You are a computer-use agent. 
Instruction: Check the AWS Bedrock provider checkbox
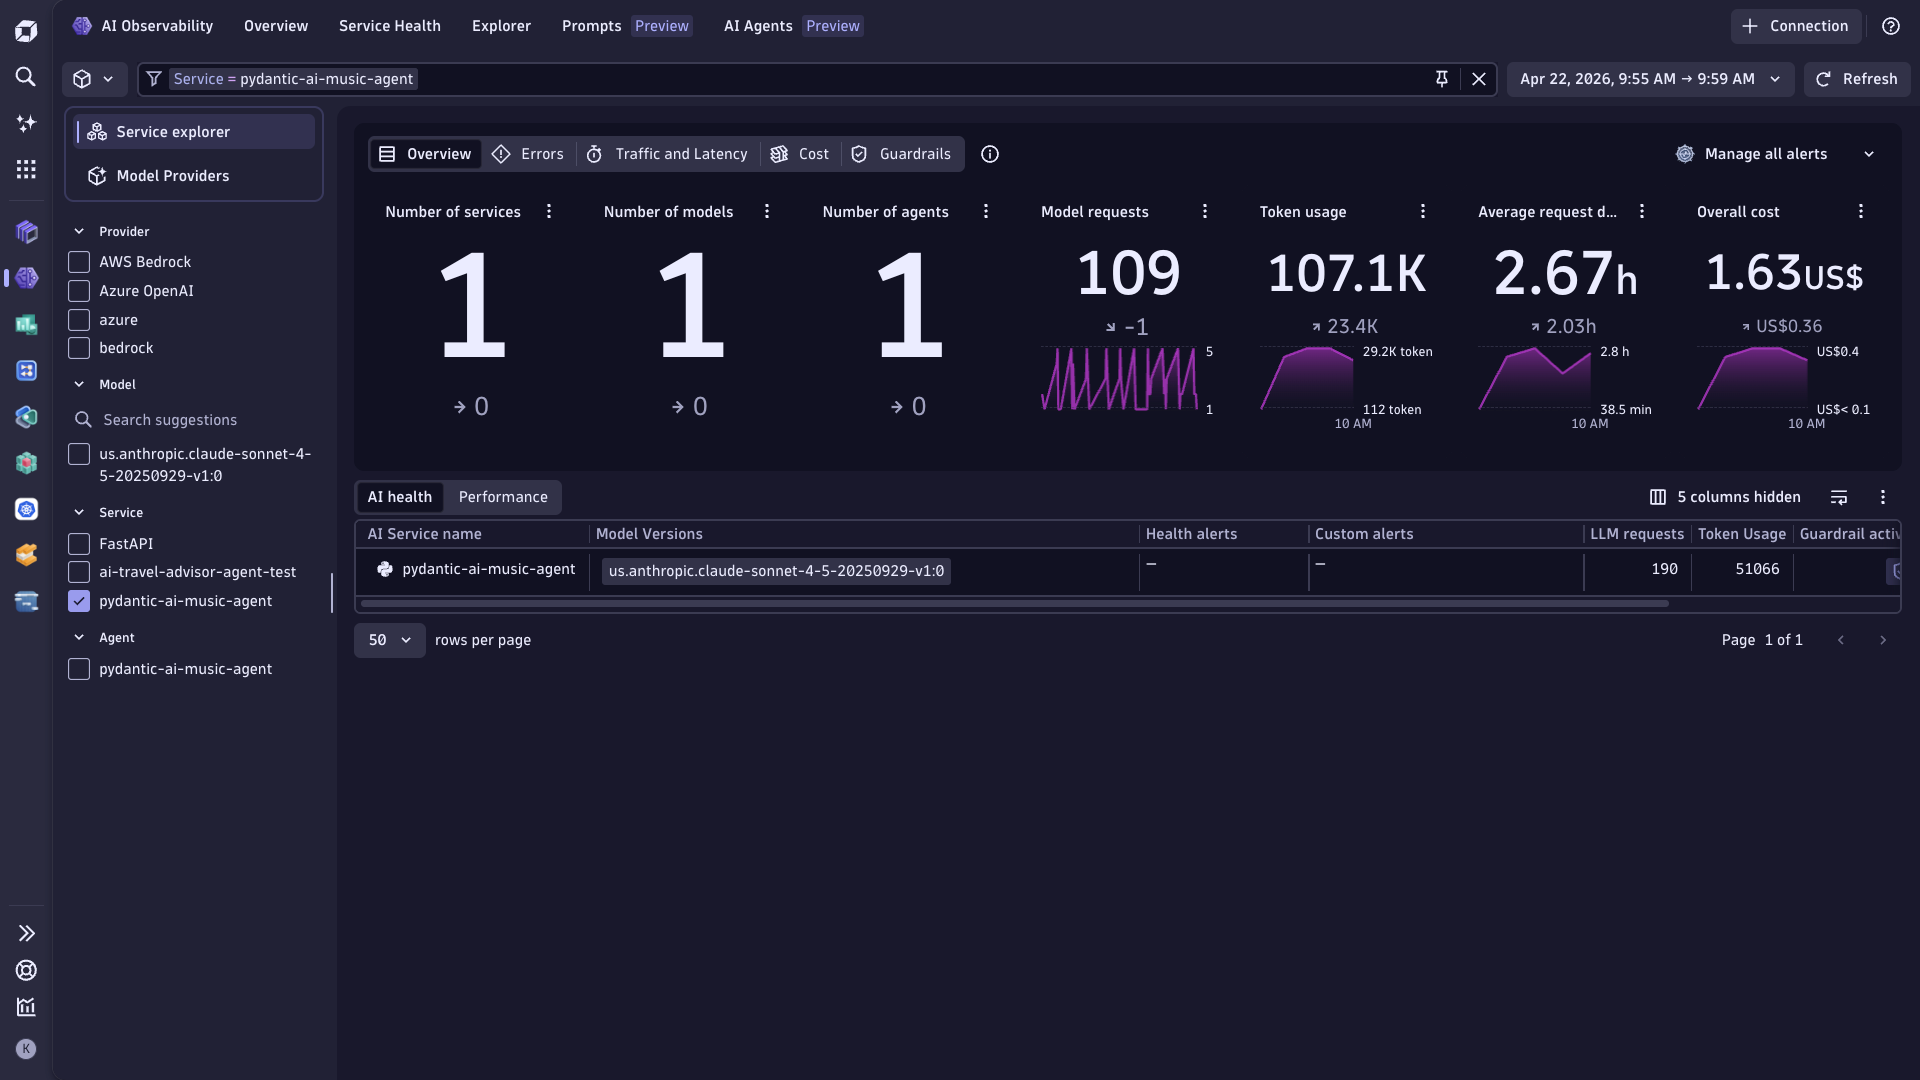pos(79,262)
